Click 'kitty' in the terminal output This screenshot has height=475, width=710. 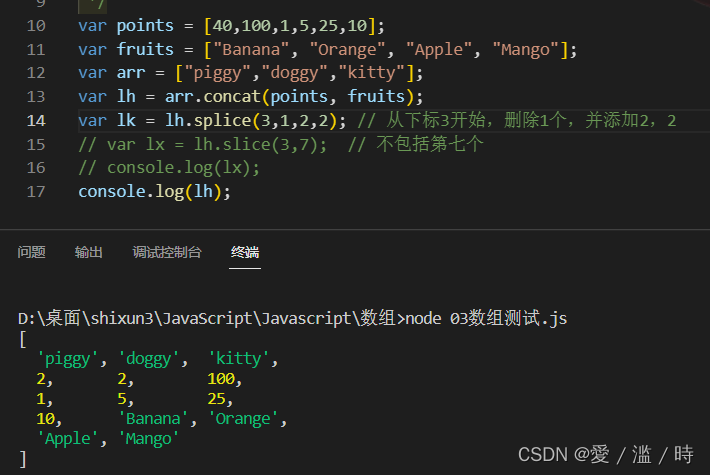point(239,359)
